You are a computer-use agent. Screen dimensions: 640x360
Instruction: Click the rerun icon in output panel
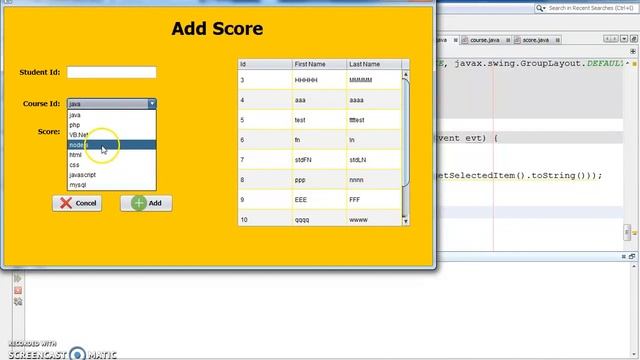[18, 278]
